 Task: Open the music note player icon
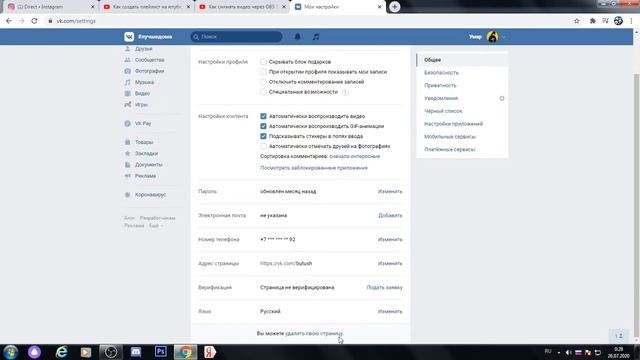[316, 37]
